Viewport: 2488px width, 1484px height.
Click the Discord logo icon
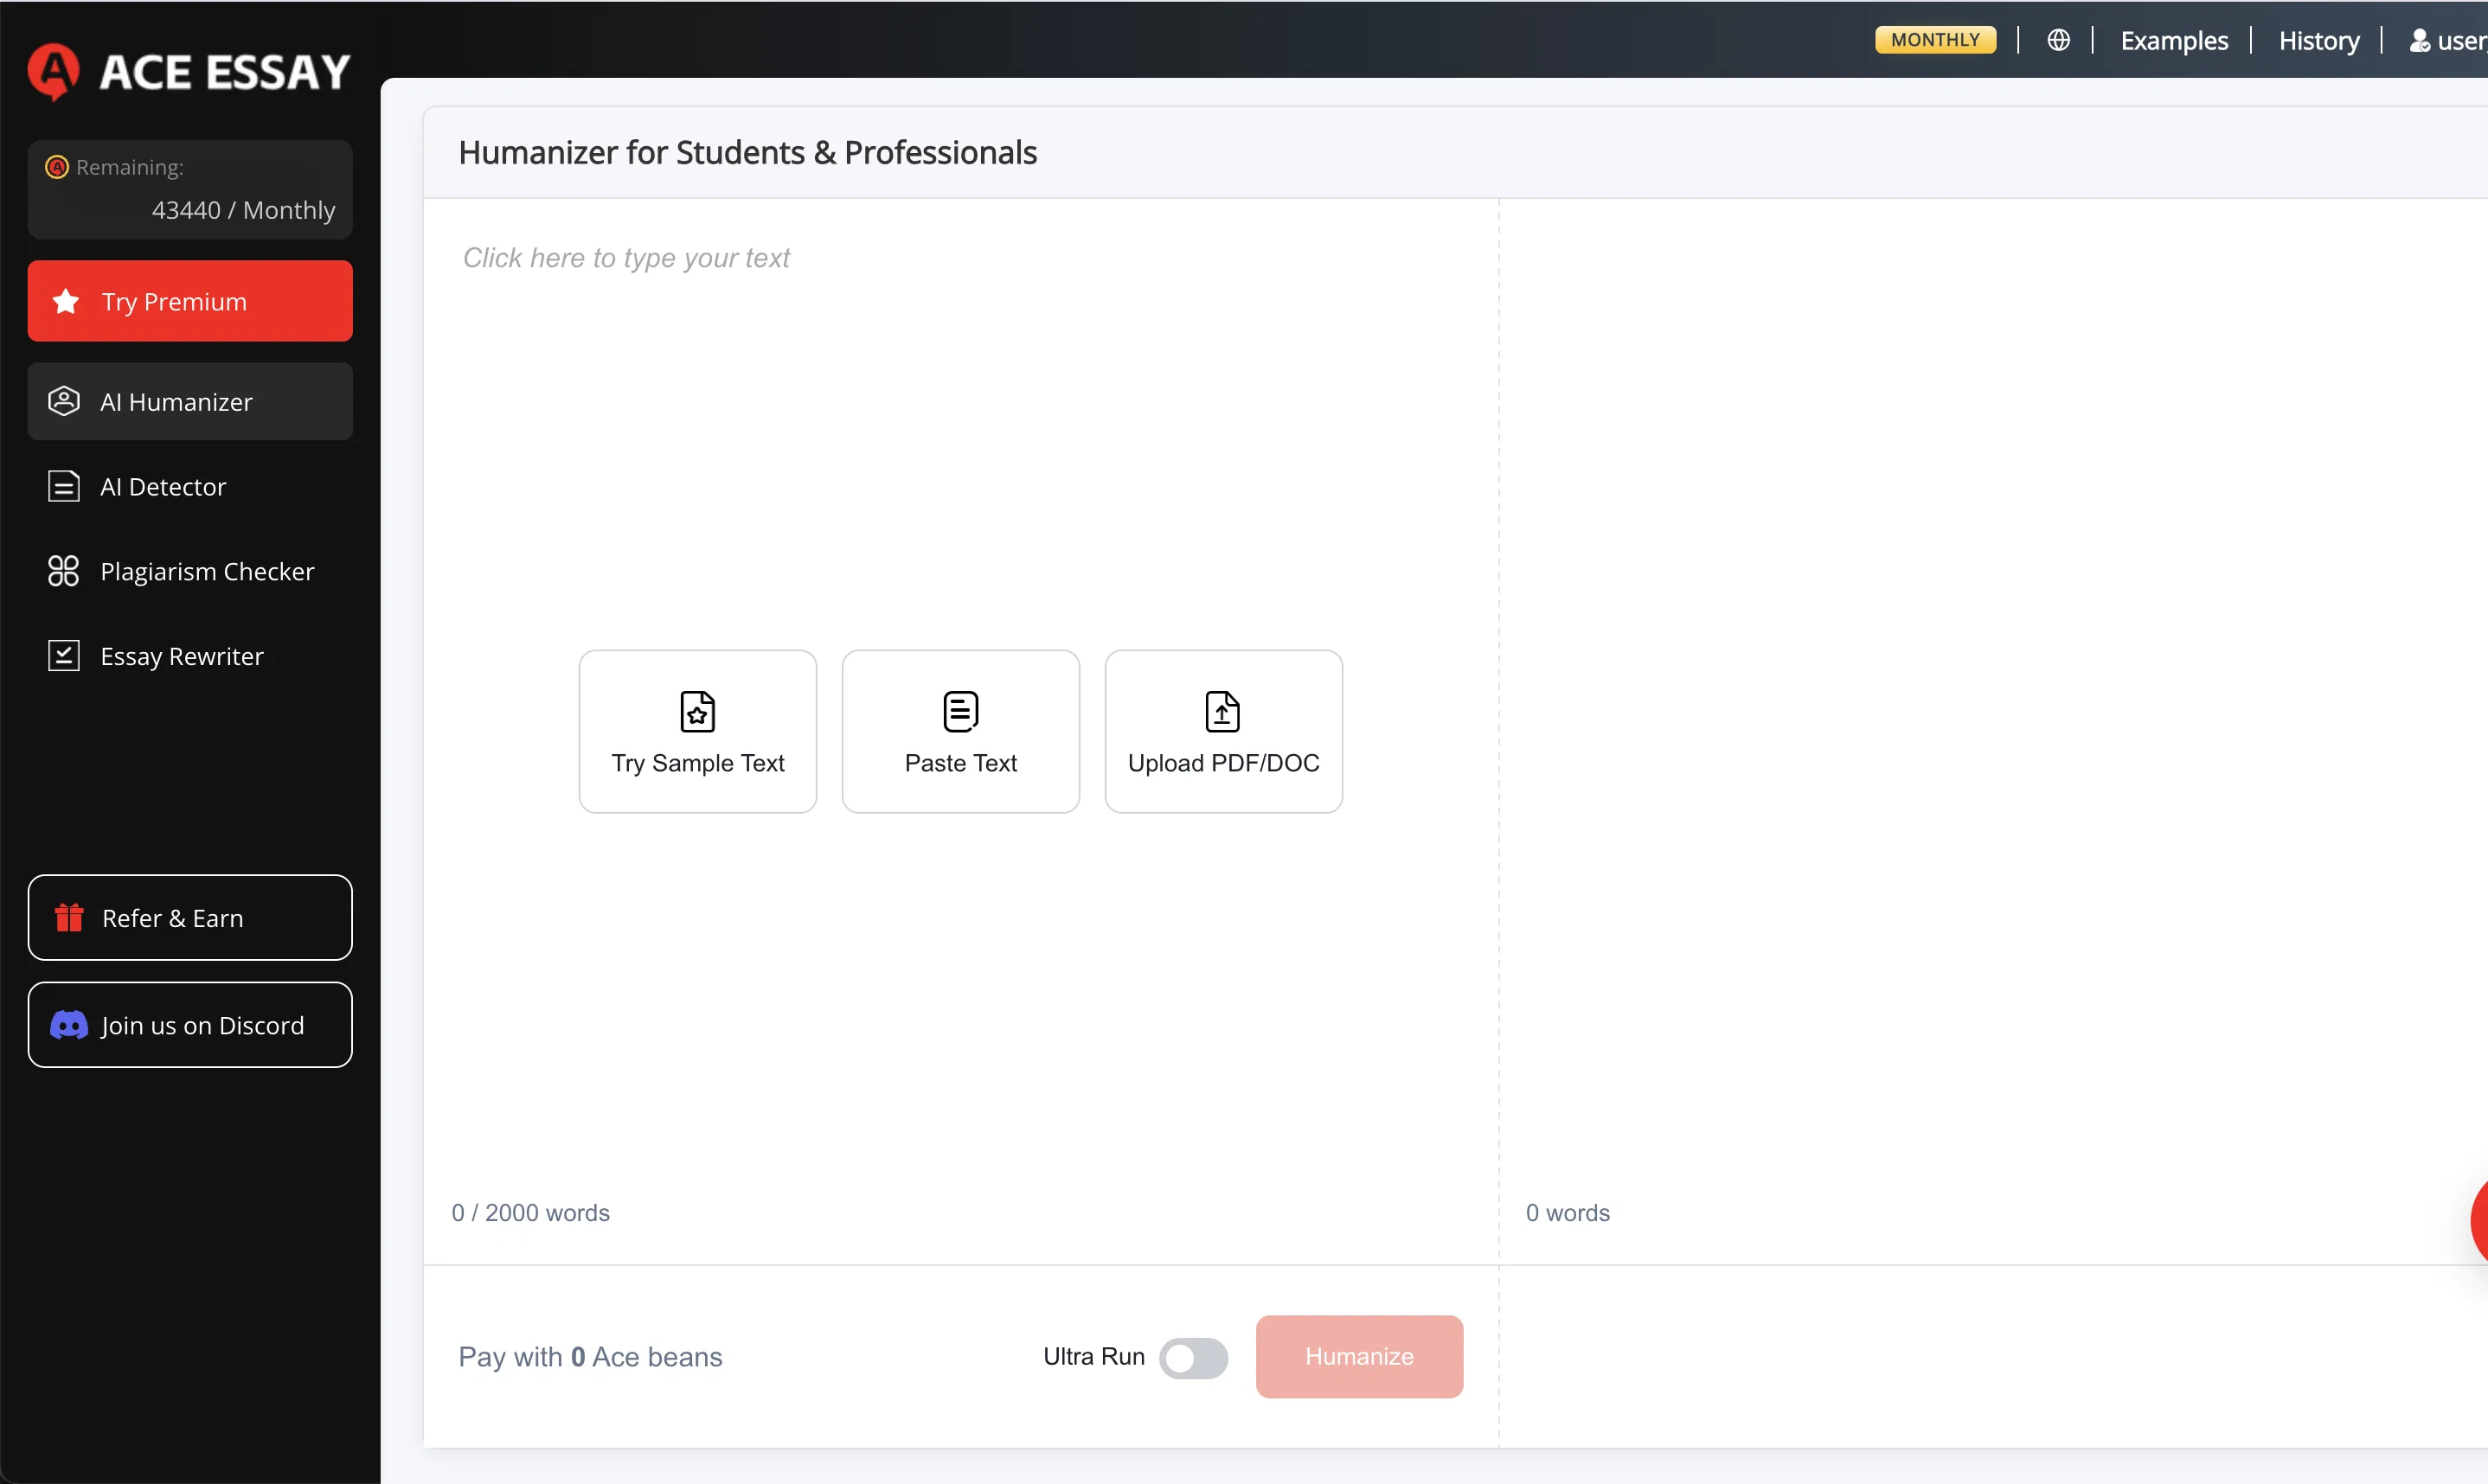(69, 1025)
